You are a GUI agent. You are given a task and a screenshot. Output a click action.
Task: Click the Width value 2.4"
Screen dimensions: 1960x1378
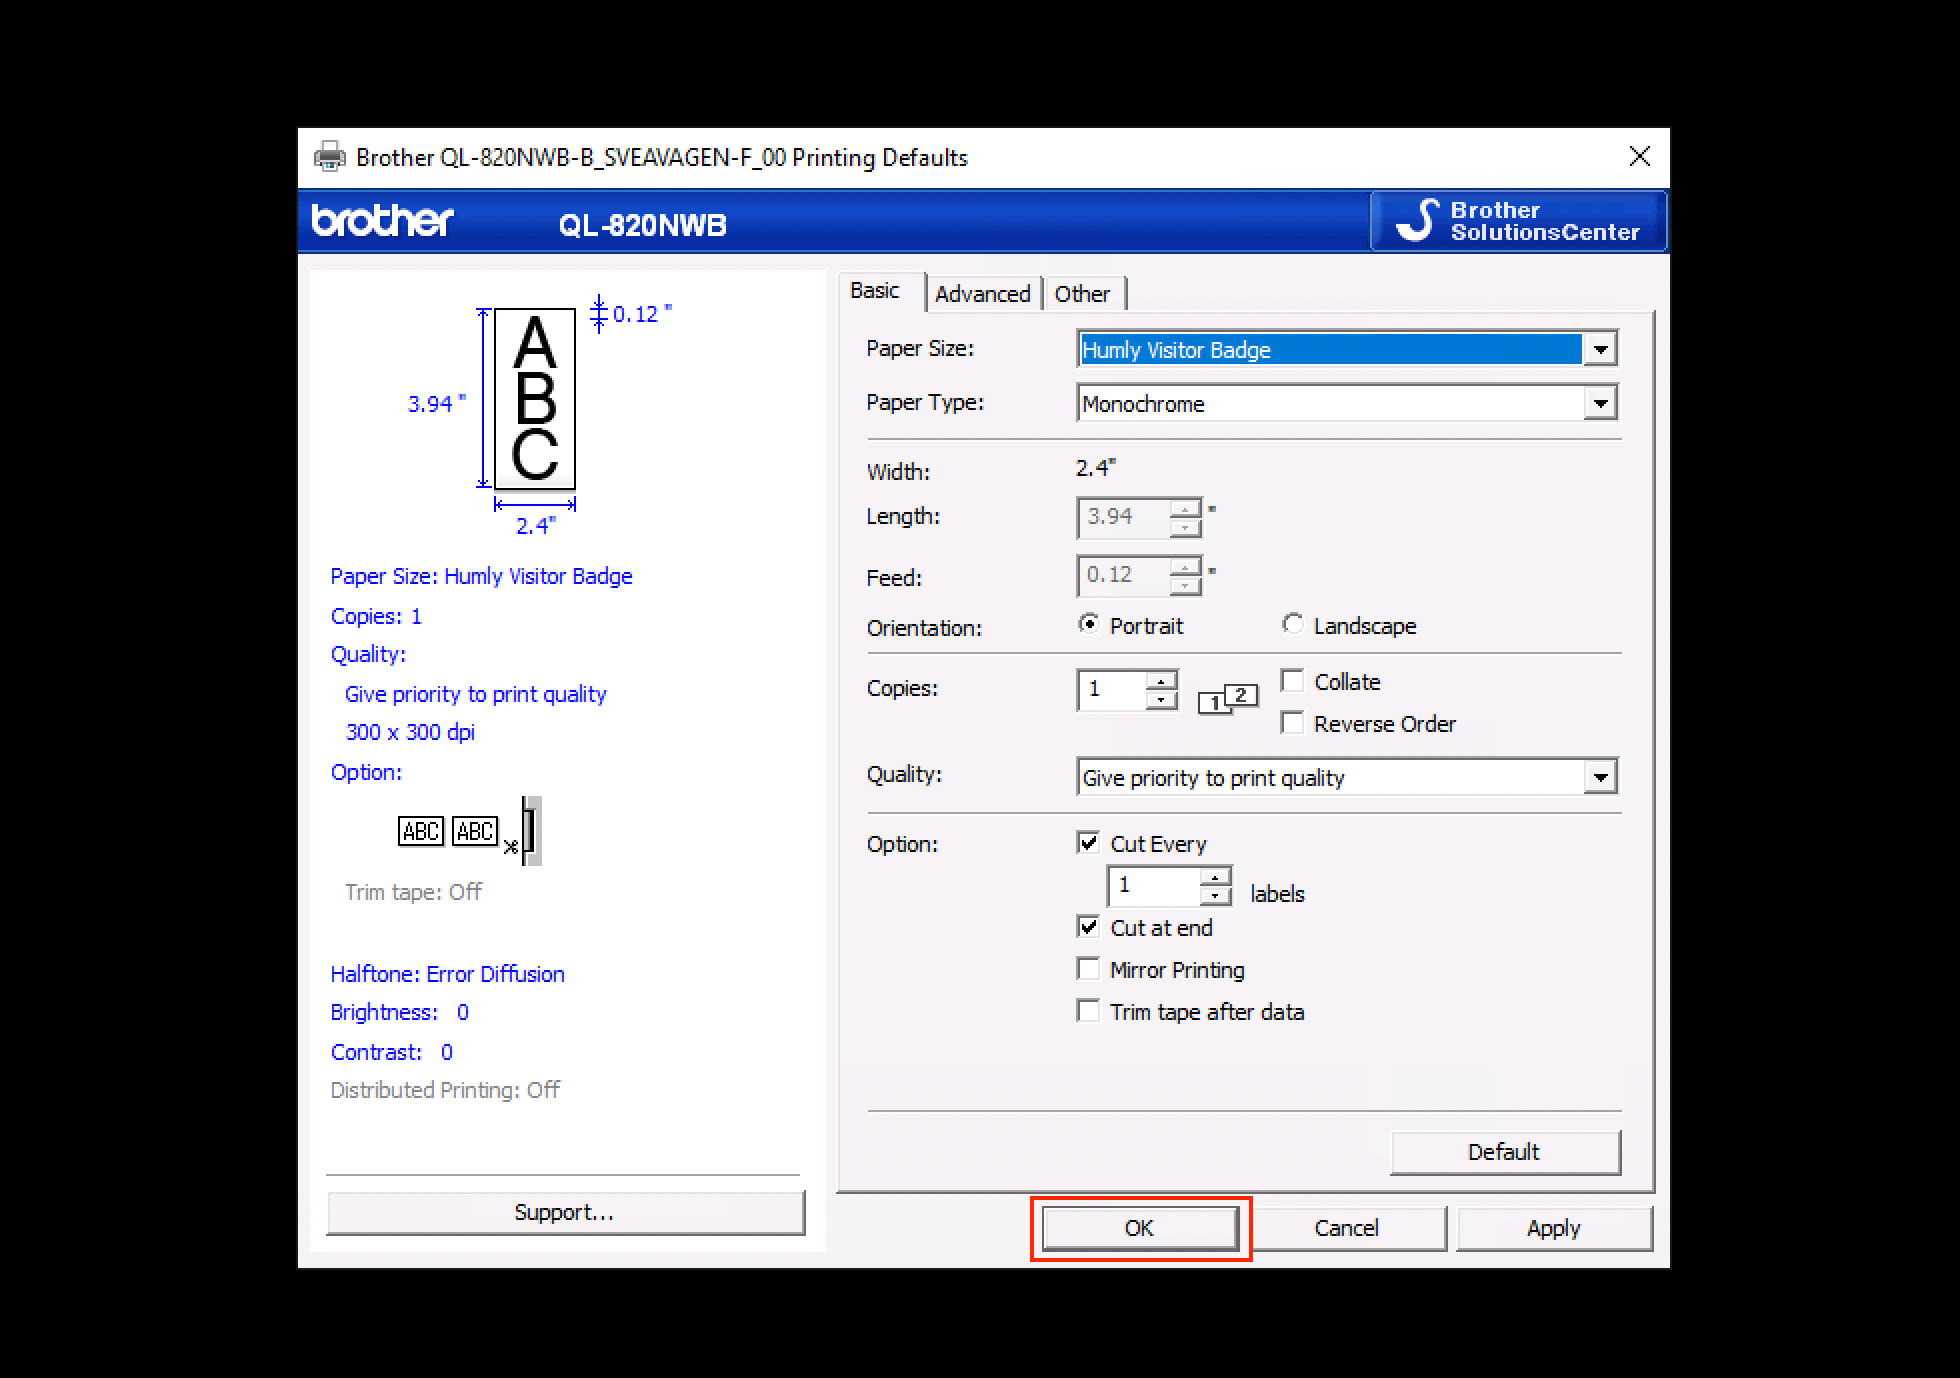(x=1095, y=467)
